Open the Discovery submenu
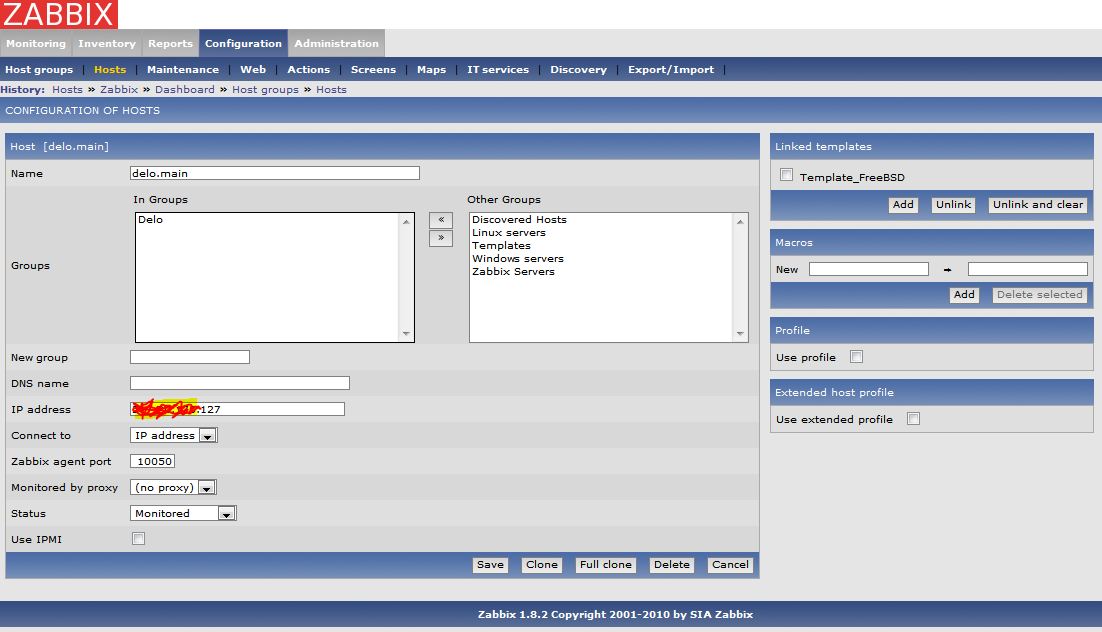The height and width of the screenshot is (632, 1102). tap(578, 70)
